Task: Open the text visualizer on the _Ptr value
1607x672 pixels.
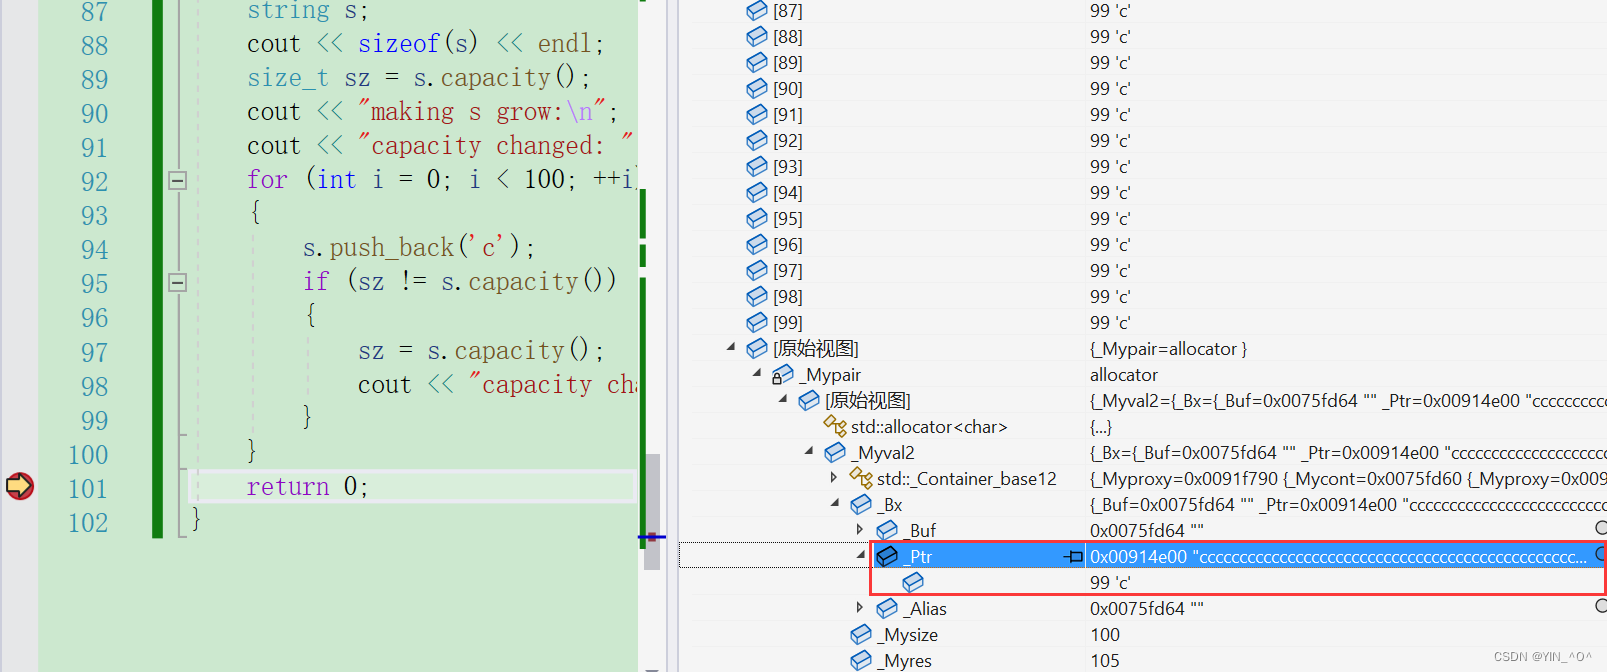Action: tap(1600, 554)
